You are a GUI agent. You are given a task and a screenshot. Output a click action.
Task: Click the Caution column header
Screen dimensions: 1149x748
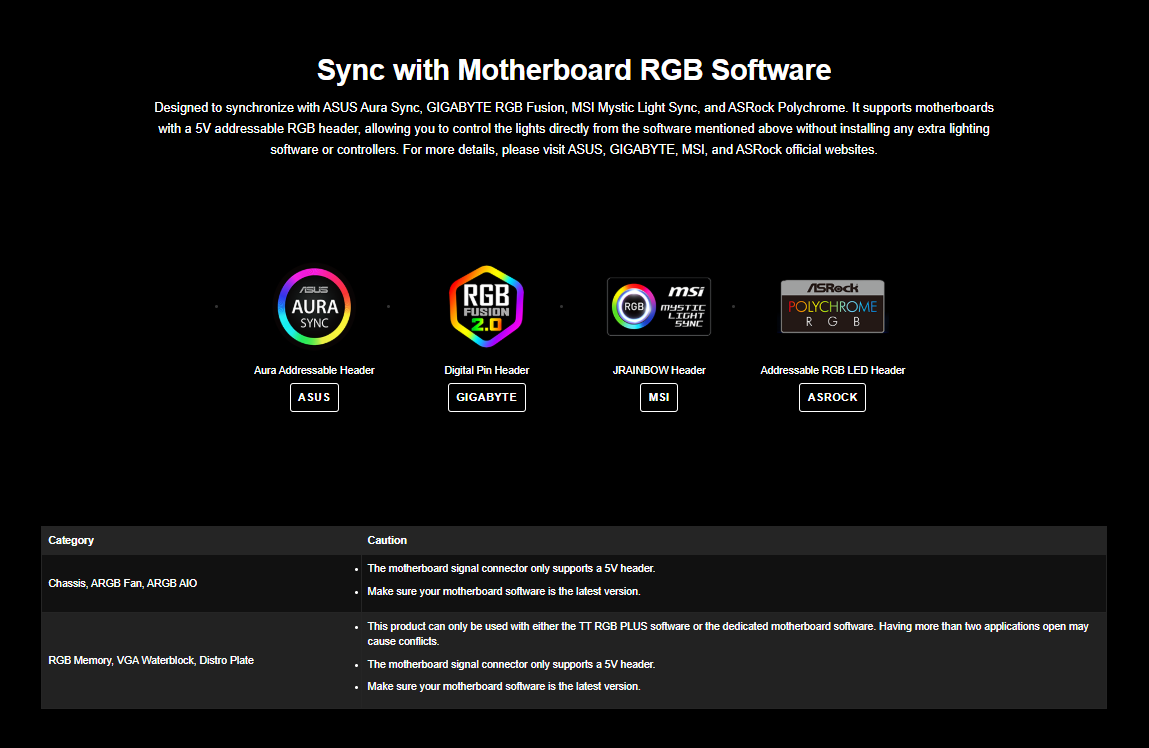pos(387,540)
